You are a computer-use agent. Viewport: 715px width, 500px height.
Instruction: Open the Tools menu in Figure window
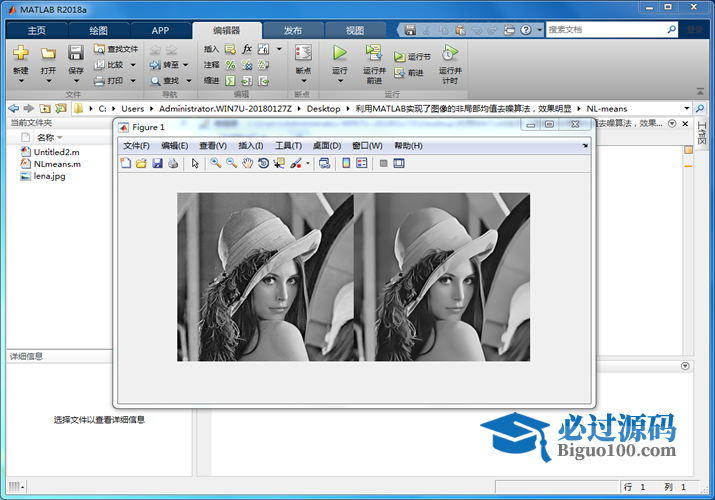click(288, 146)
